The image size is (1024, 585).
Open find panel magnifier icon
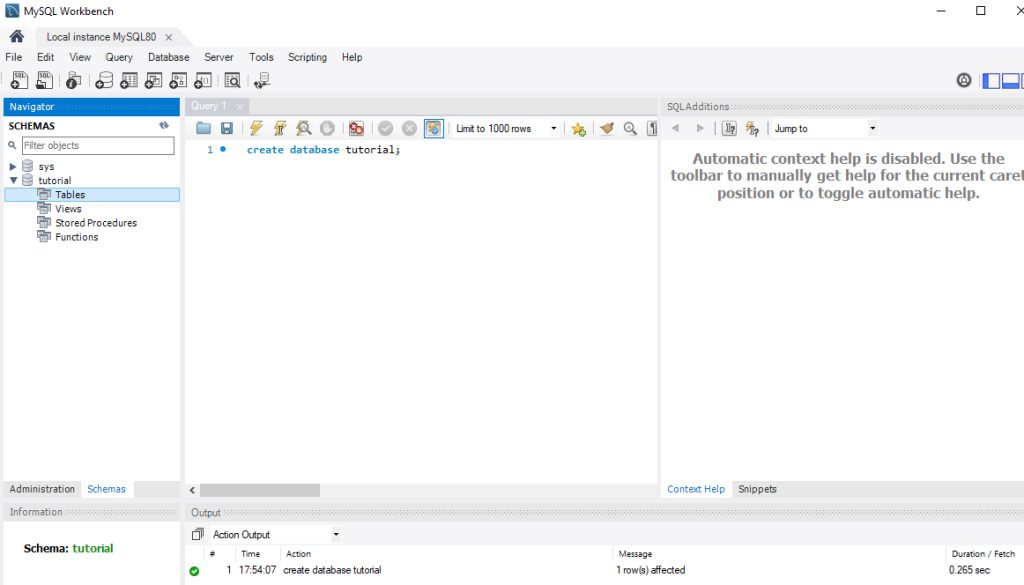[630, 129]
